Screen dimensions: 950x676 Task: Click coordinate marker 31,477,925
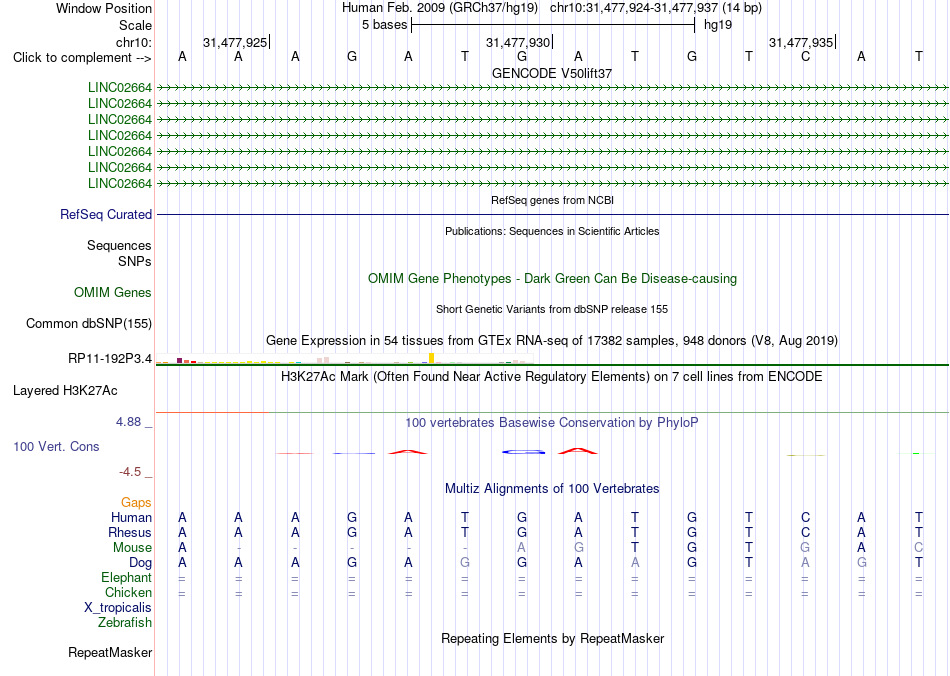[235, 42]
